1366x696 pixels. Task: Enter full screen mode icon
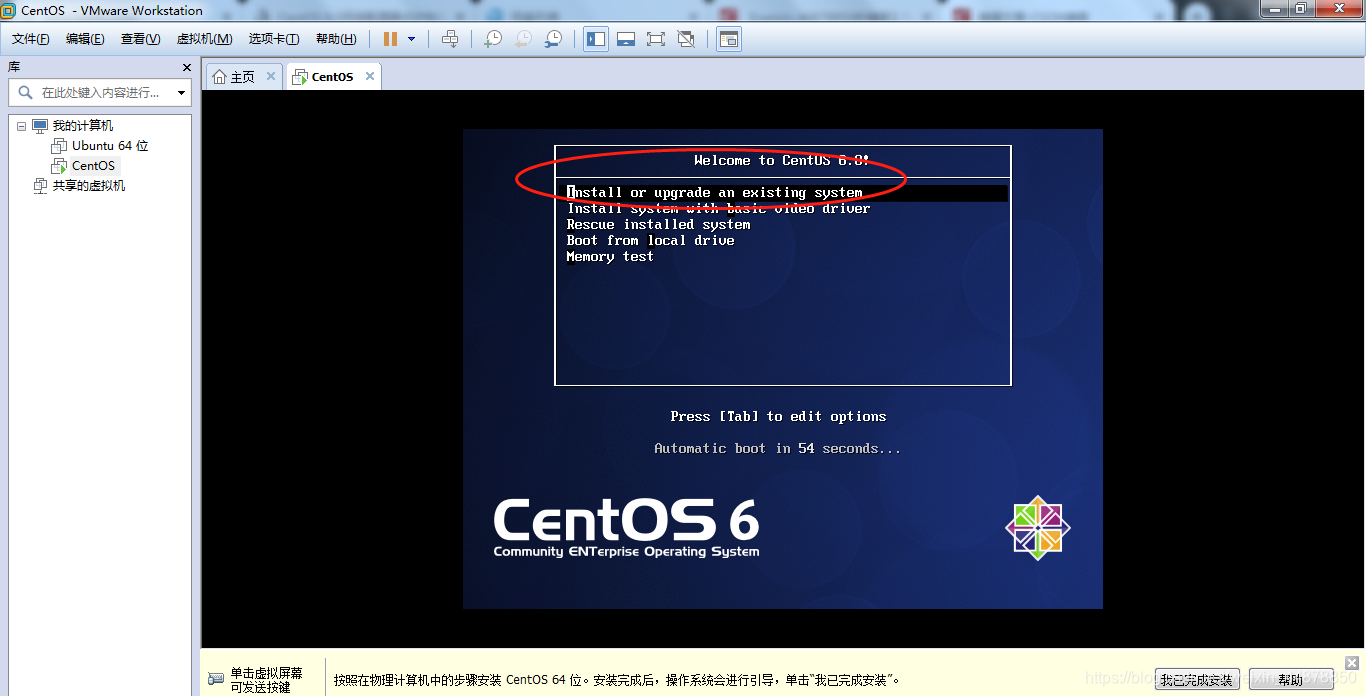656,39
